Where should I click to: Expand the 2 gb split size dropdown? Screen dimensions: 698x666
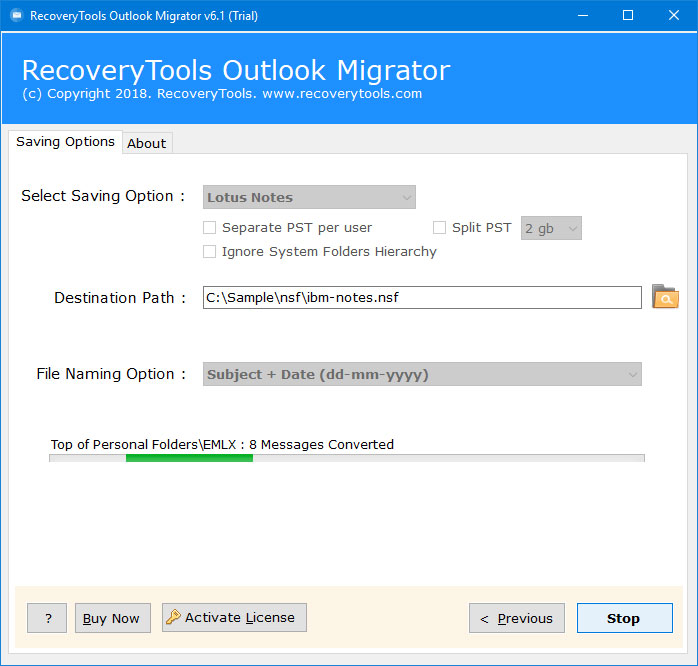coord(551,228)
